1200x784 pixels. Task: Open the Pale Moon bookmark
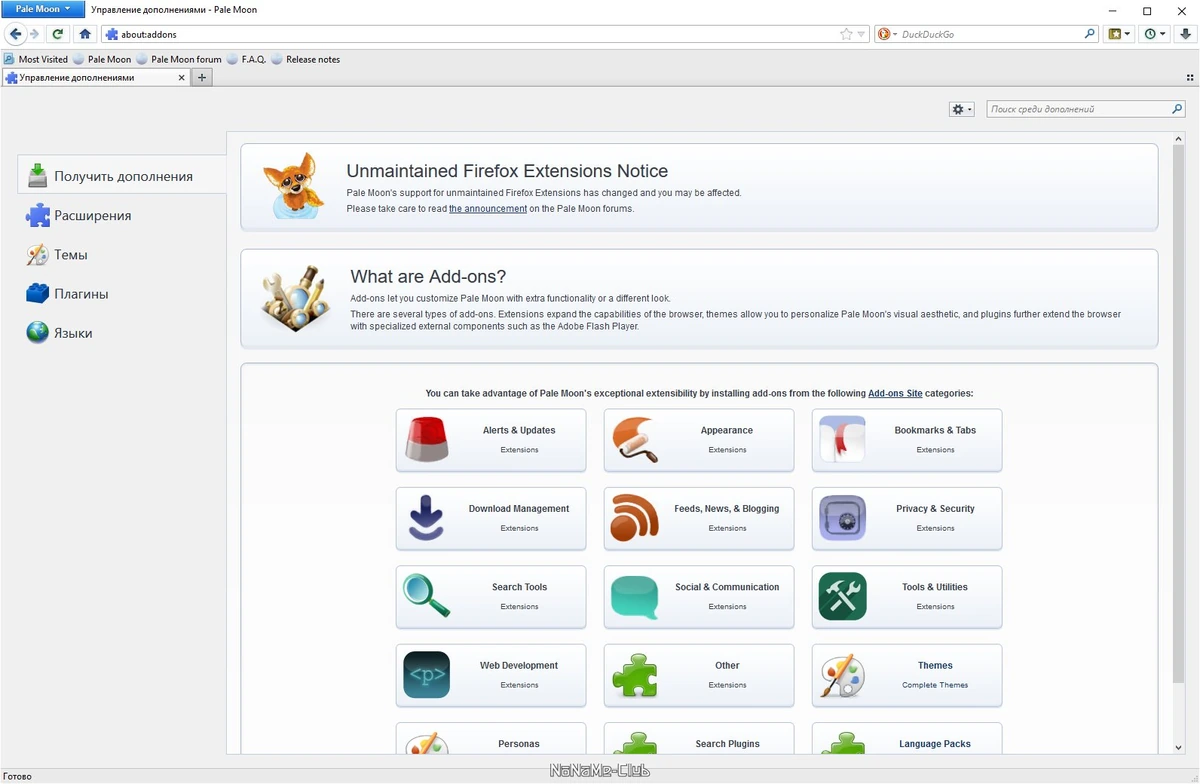click(102, 59)
